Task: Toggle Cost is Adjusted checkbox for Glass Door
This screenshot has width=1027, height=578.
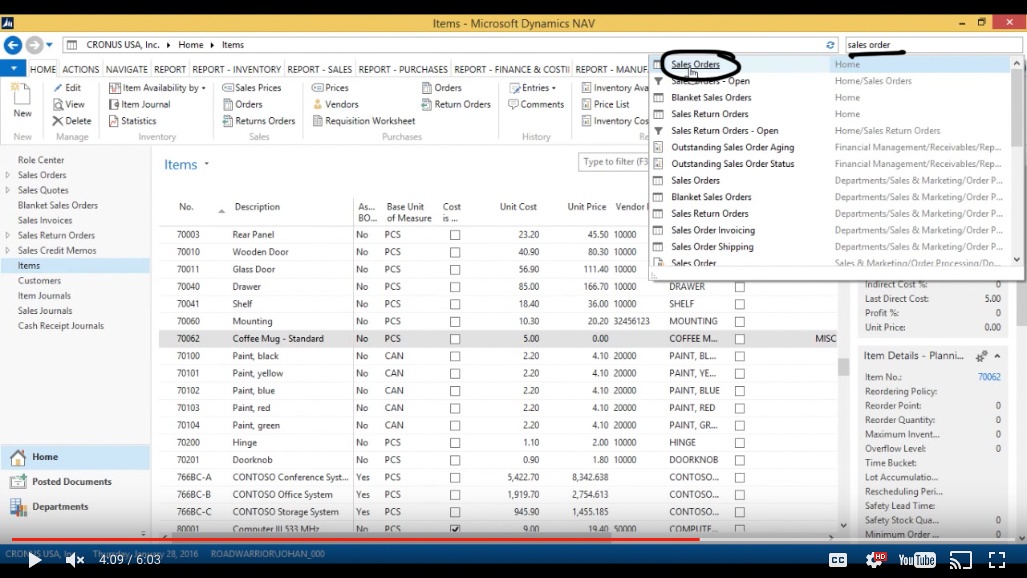Action: 455,269
